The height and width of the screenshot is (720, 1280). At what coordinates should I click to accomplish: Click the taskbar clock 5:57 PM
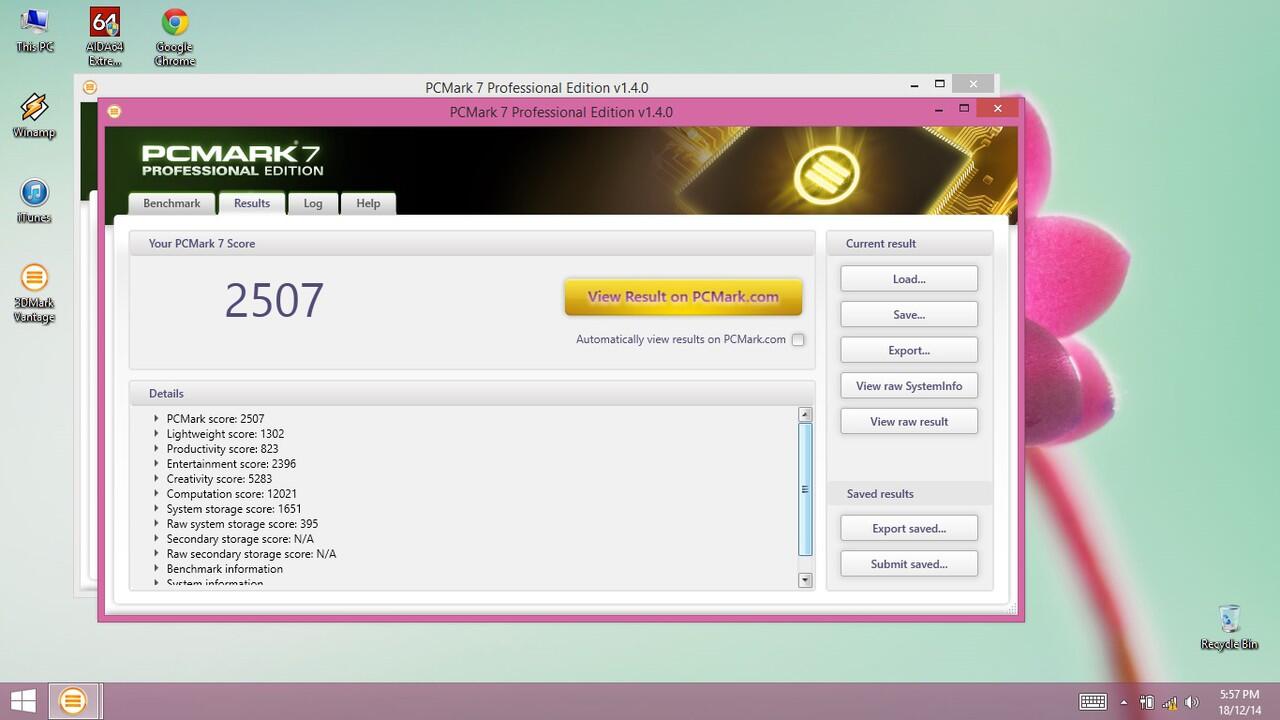[1239, 694]
